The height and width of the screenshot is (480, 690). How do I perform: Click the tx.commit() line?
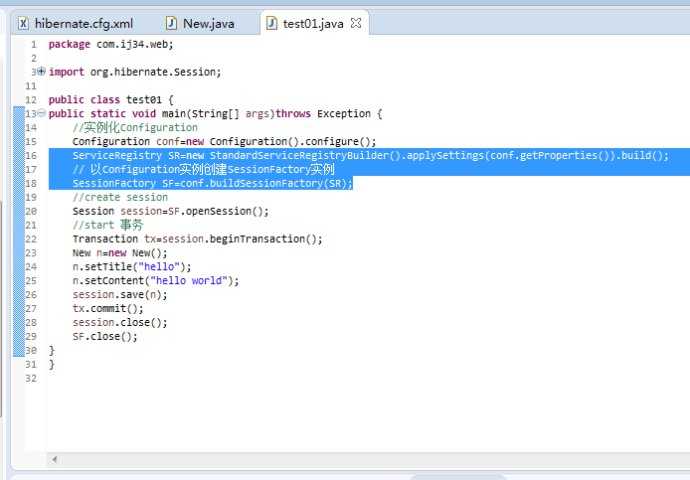(108, 309)
